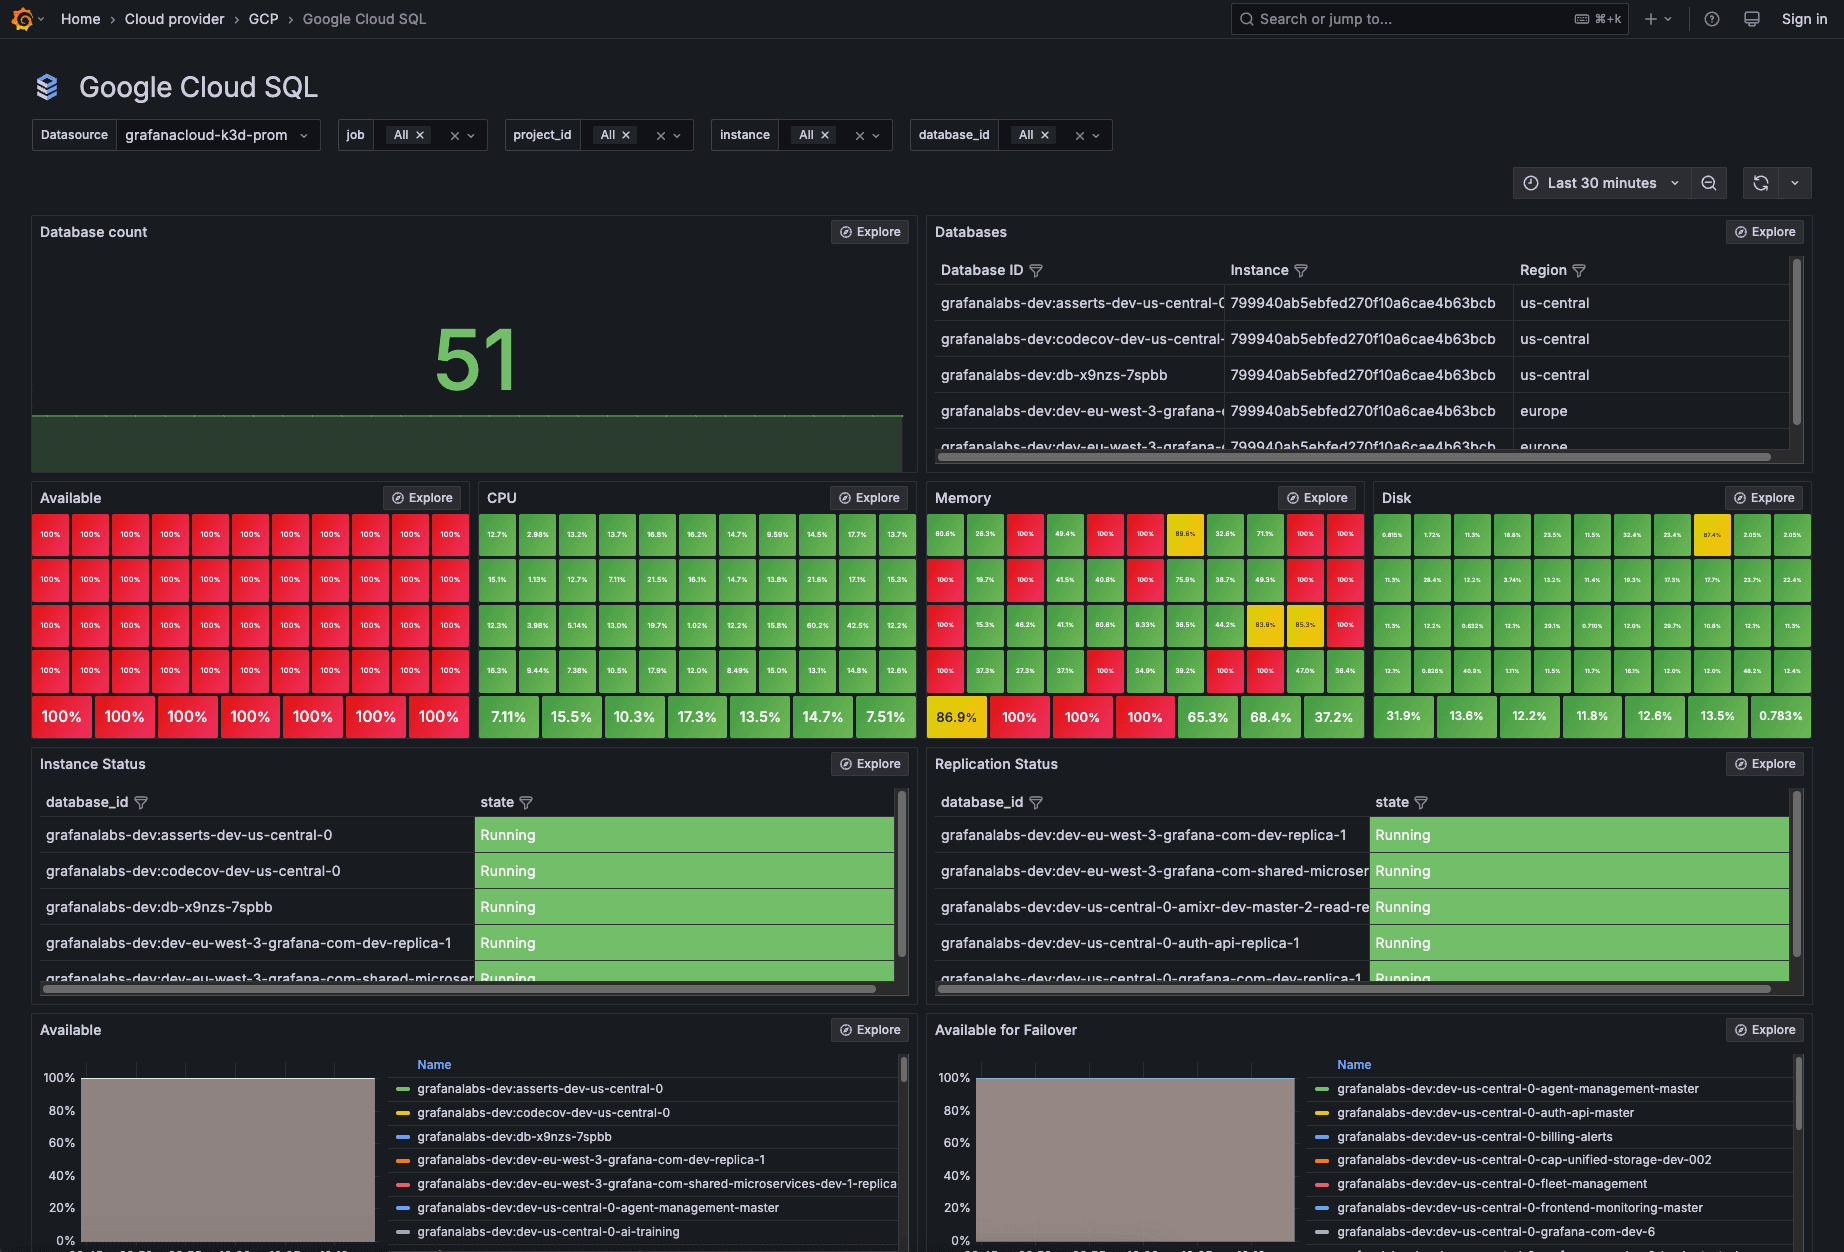Open the create (+) icon in top bar
Viewport: 1844px width, 1252px height.
coord(1651,19)
